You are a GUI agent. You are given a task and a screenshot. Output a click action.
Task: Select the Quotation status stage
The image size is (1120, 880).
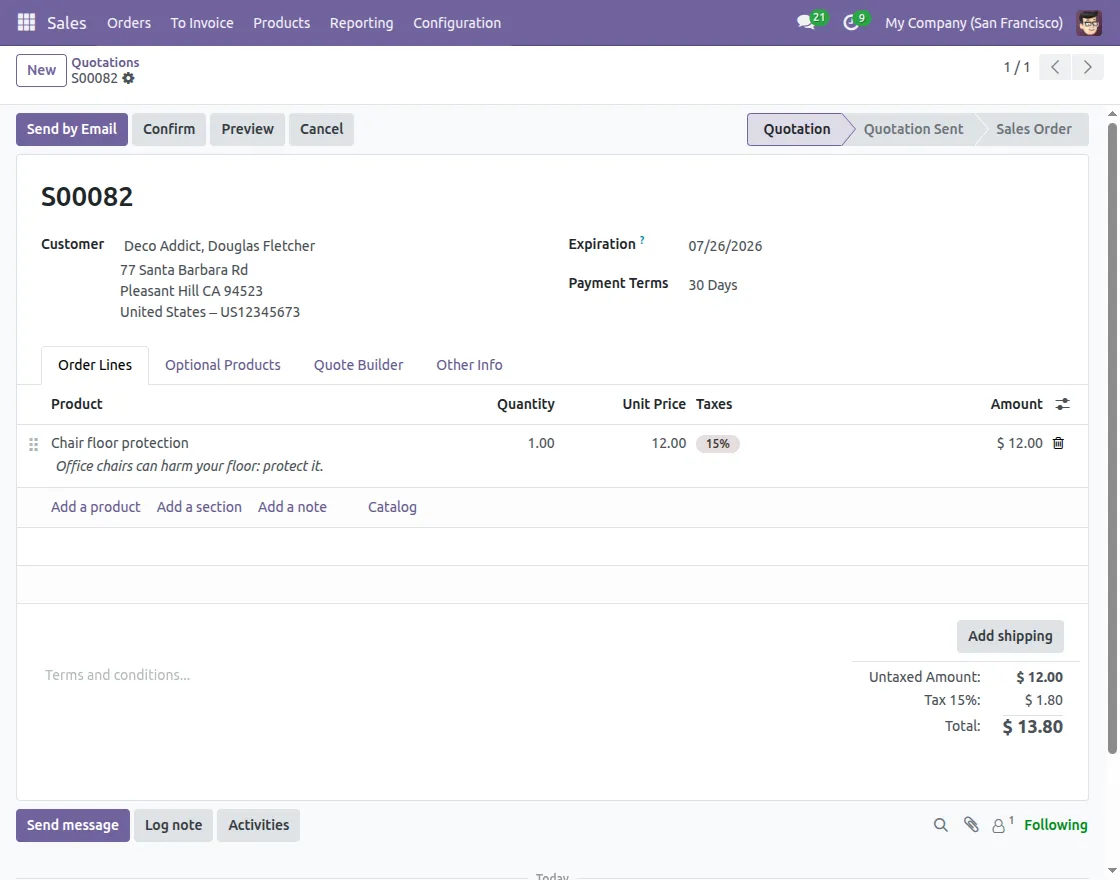796,129
